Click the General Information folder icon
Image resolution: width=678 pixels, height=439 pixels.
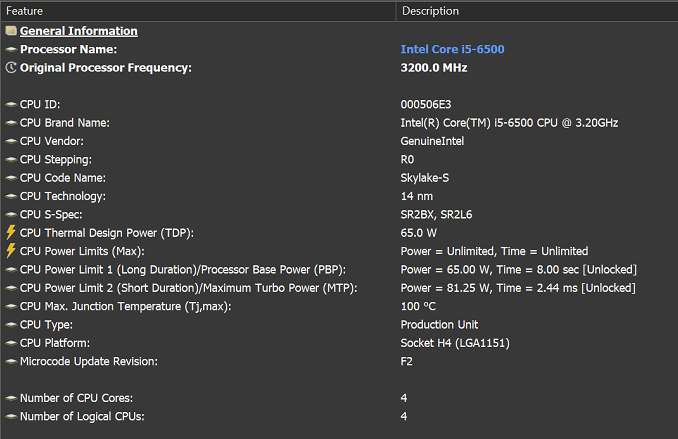(11, 31)
